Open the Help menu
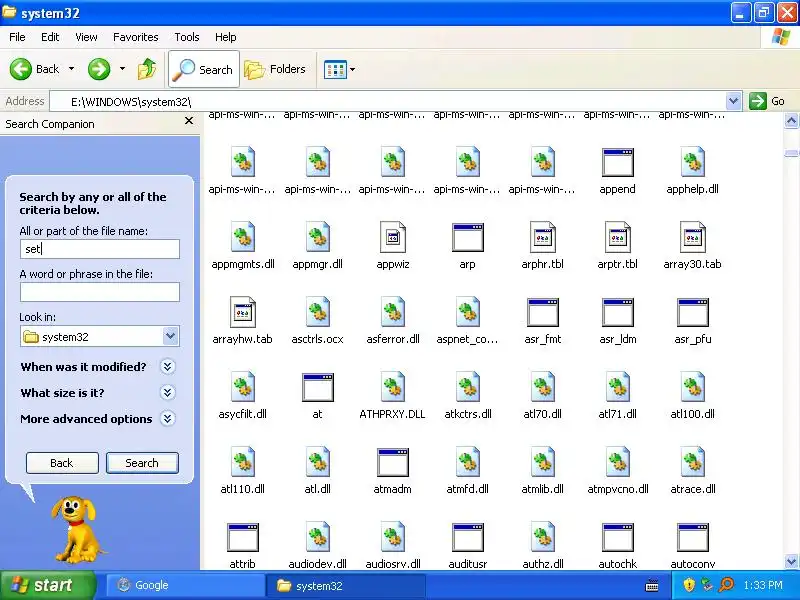This screenshot has width=800, height=600. pos(226,37)
